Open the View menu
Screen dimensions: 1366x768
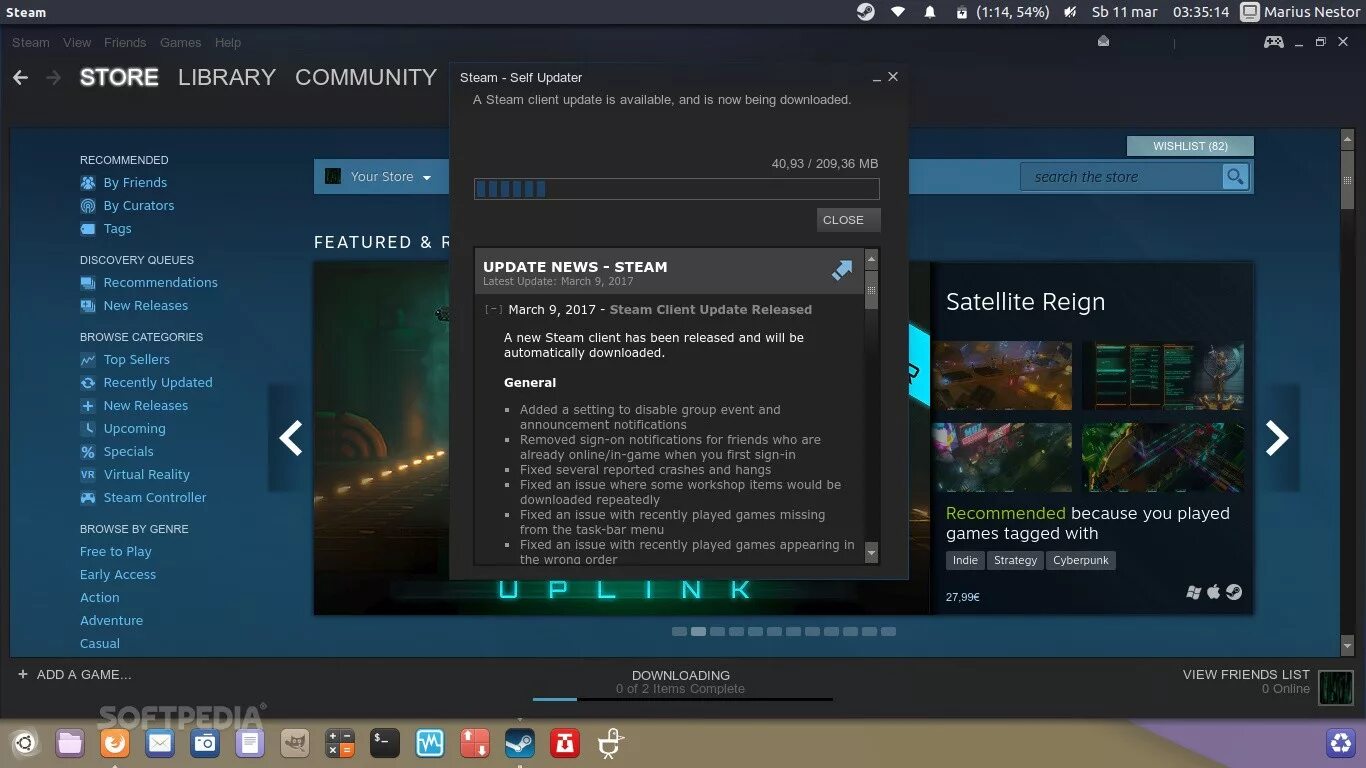tap(77, 42)
